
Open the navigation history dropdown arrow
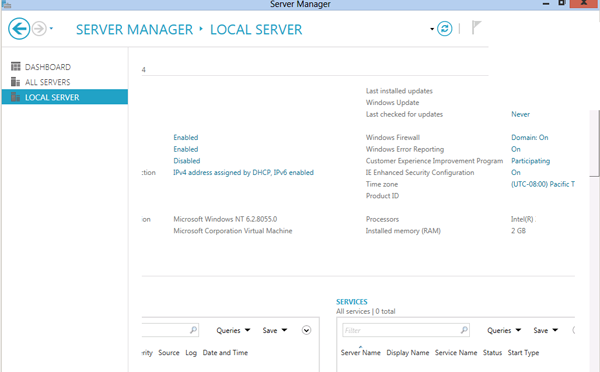point(51,28)
